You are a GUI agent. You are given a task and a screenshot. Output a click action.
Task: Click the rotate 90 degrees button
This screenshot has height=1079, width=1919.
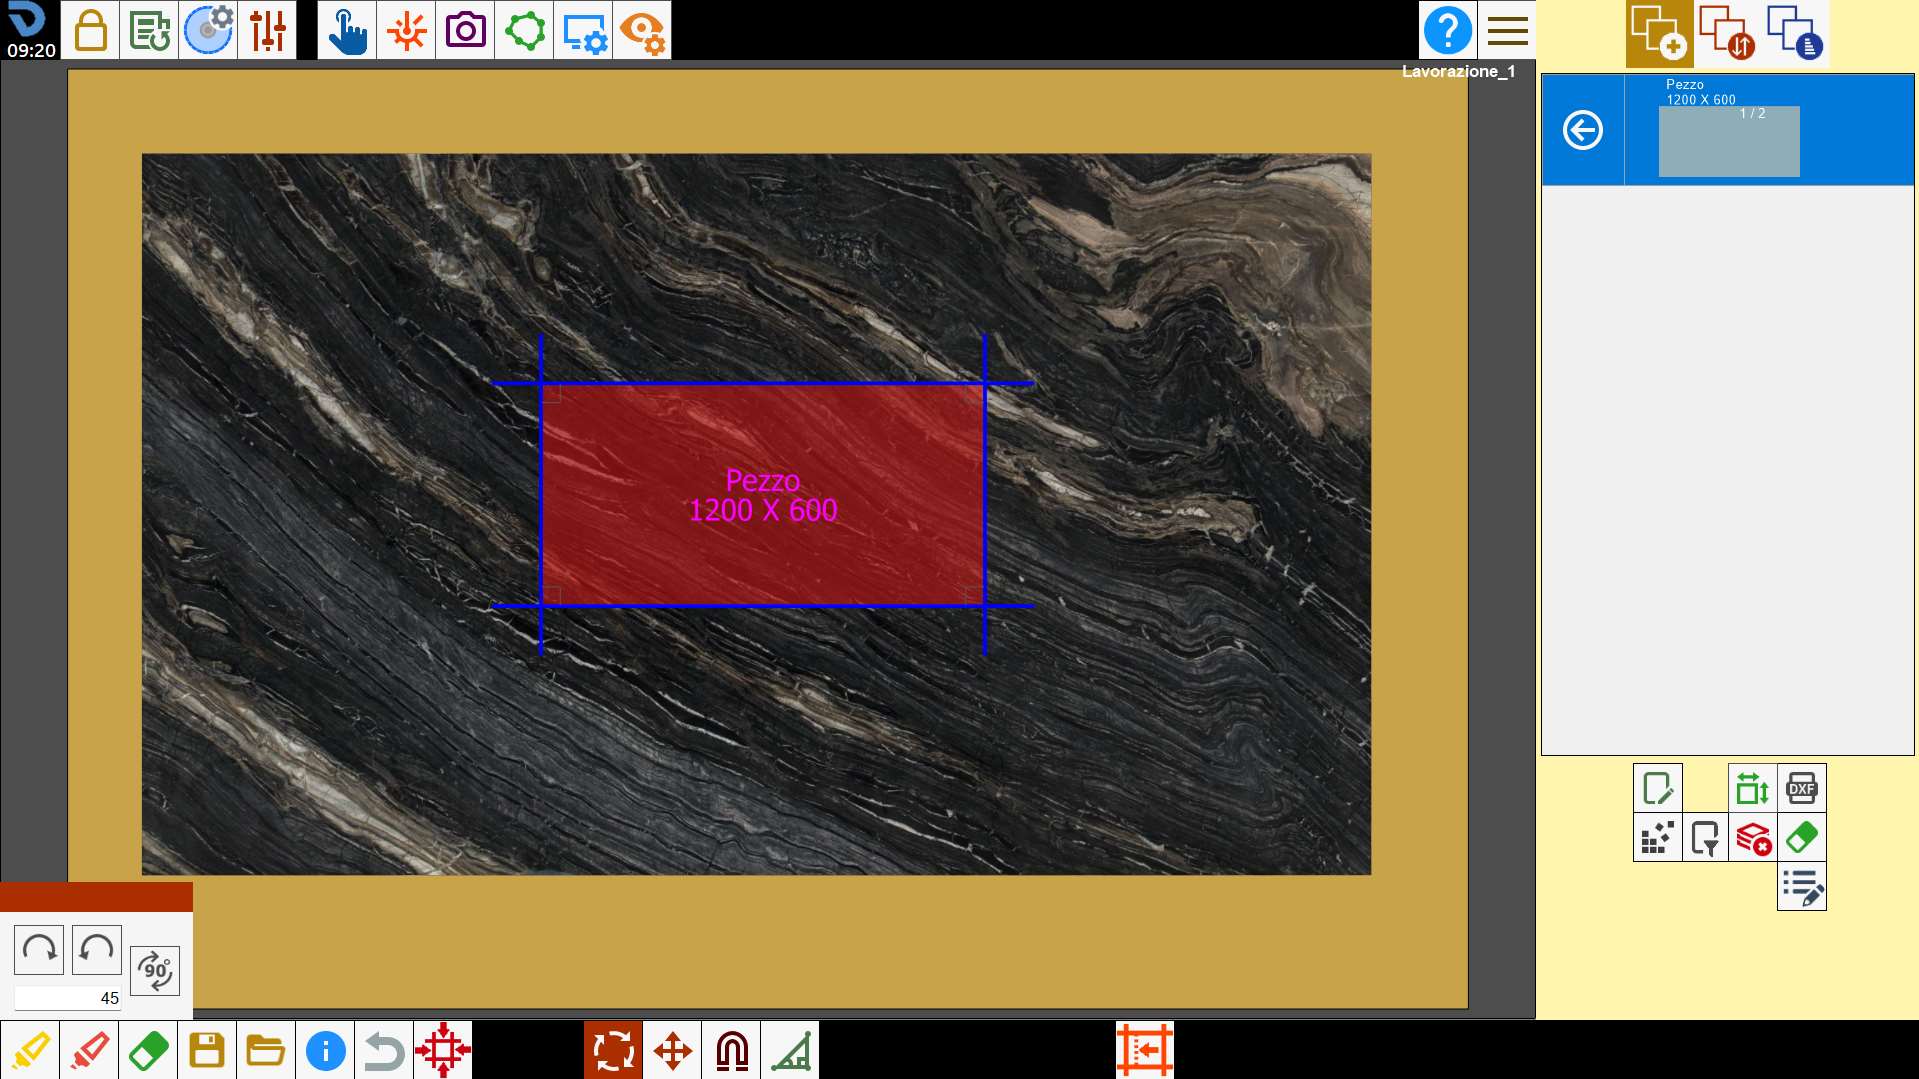click(x=155, y=970)
